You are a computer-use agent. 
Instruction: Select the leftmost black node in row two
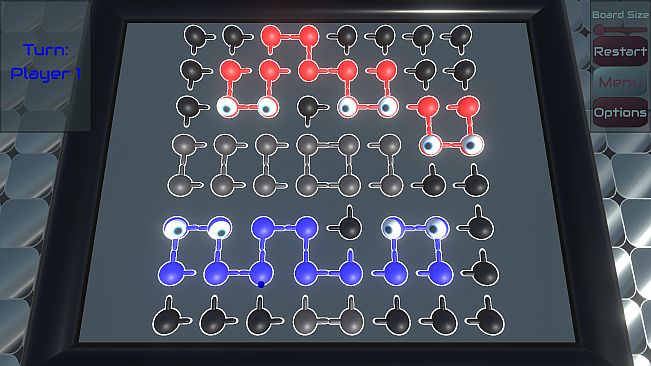pyautogui.click(x=191, y=71)
